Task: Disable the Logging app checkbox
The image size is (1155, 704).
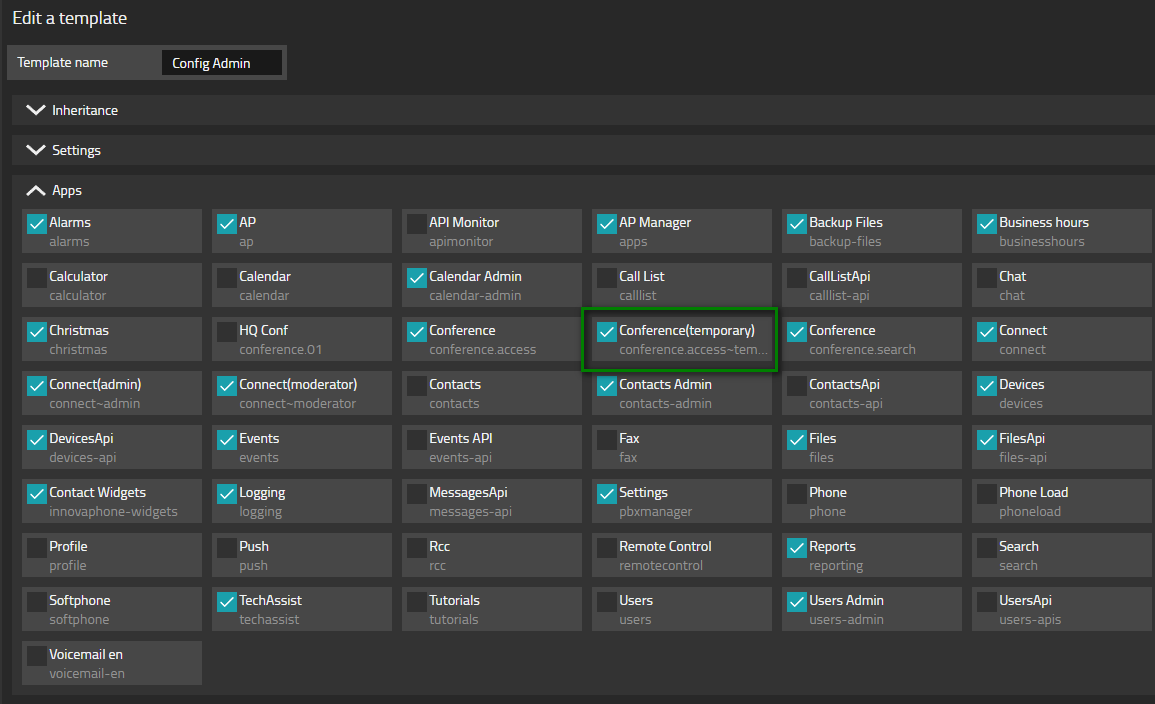Action: (227, 493)
